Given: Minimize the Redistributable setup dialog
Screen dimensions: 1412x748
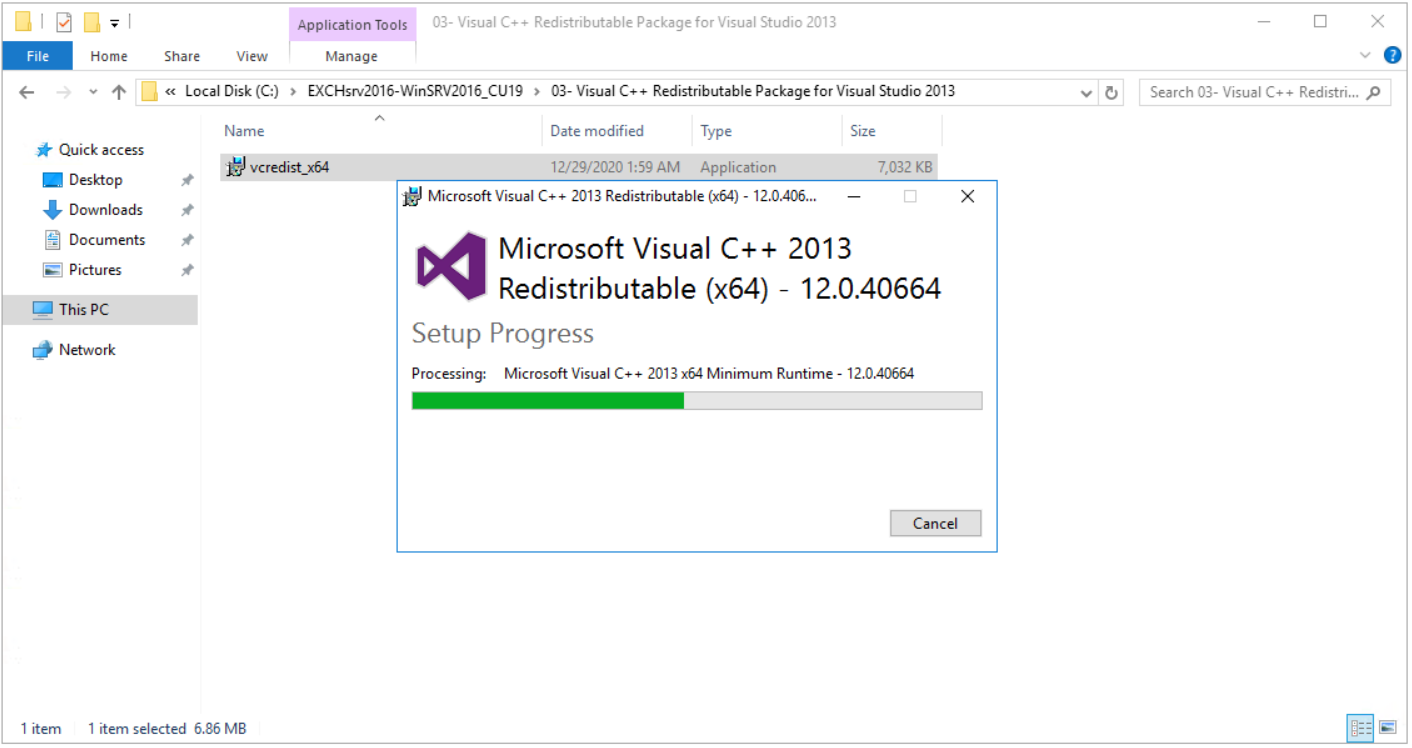Looking at the screenshot, I should pyautogui.click(x=854, y=196).
